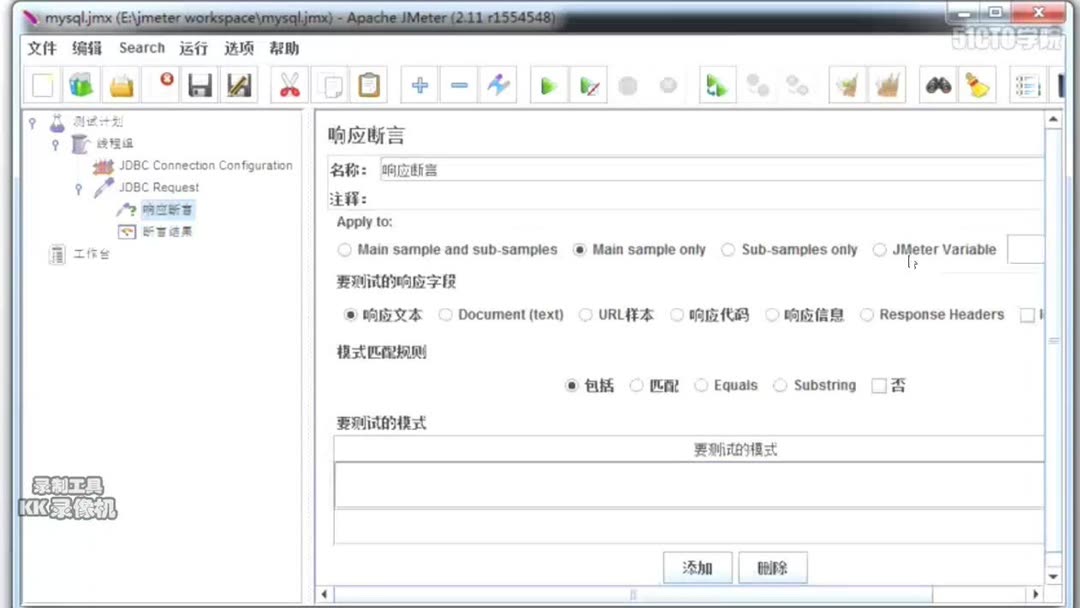Select the Main sample only radio button
This screenshot has width=1080, height=608.
pyautogui.click(x=581, y=250)
